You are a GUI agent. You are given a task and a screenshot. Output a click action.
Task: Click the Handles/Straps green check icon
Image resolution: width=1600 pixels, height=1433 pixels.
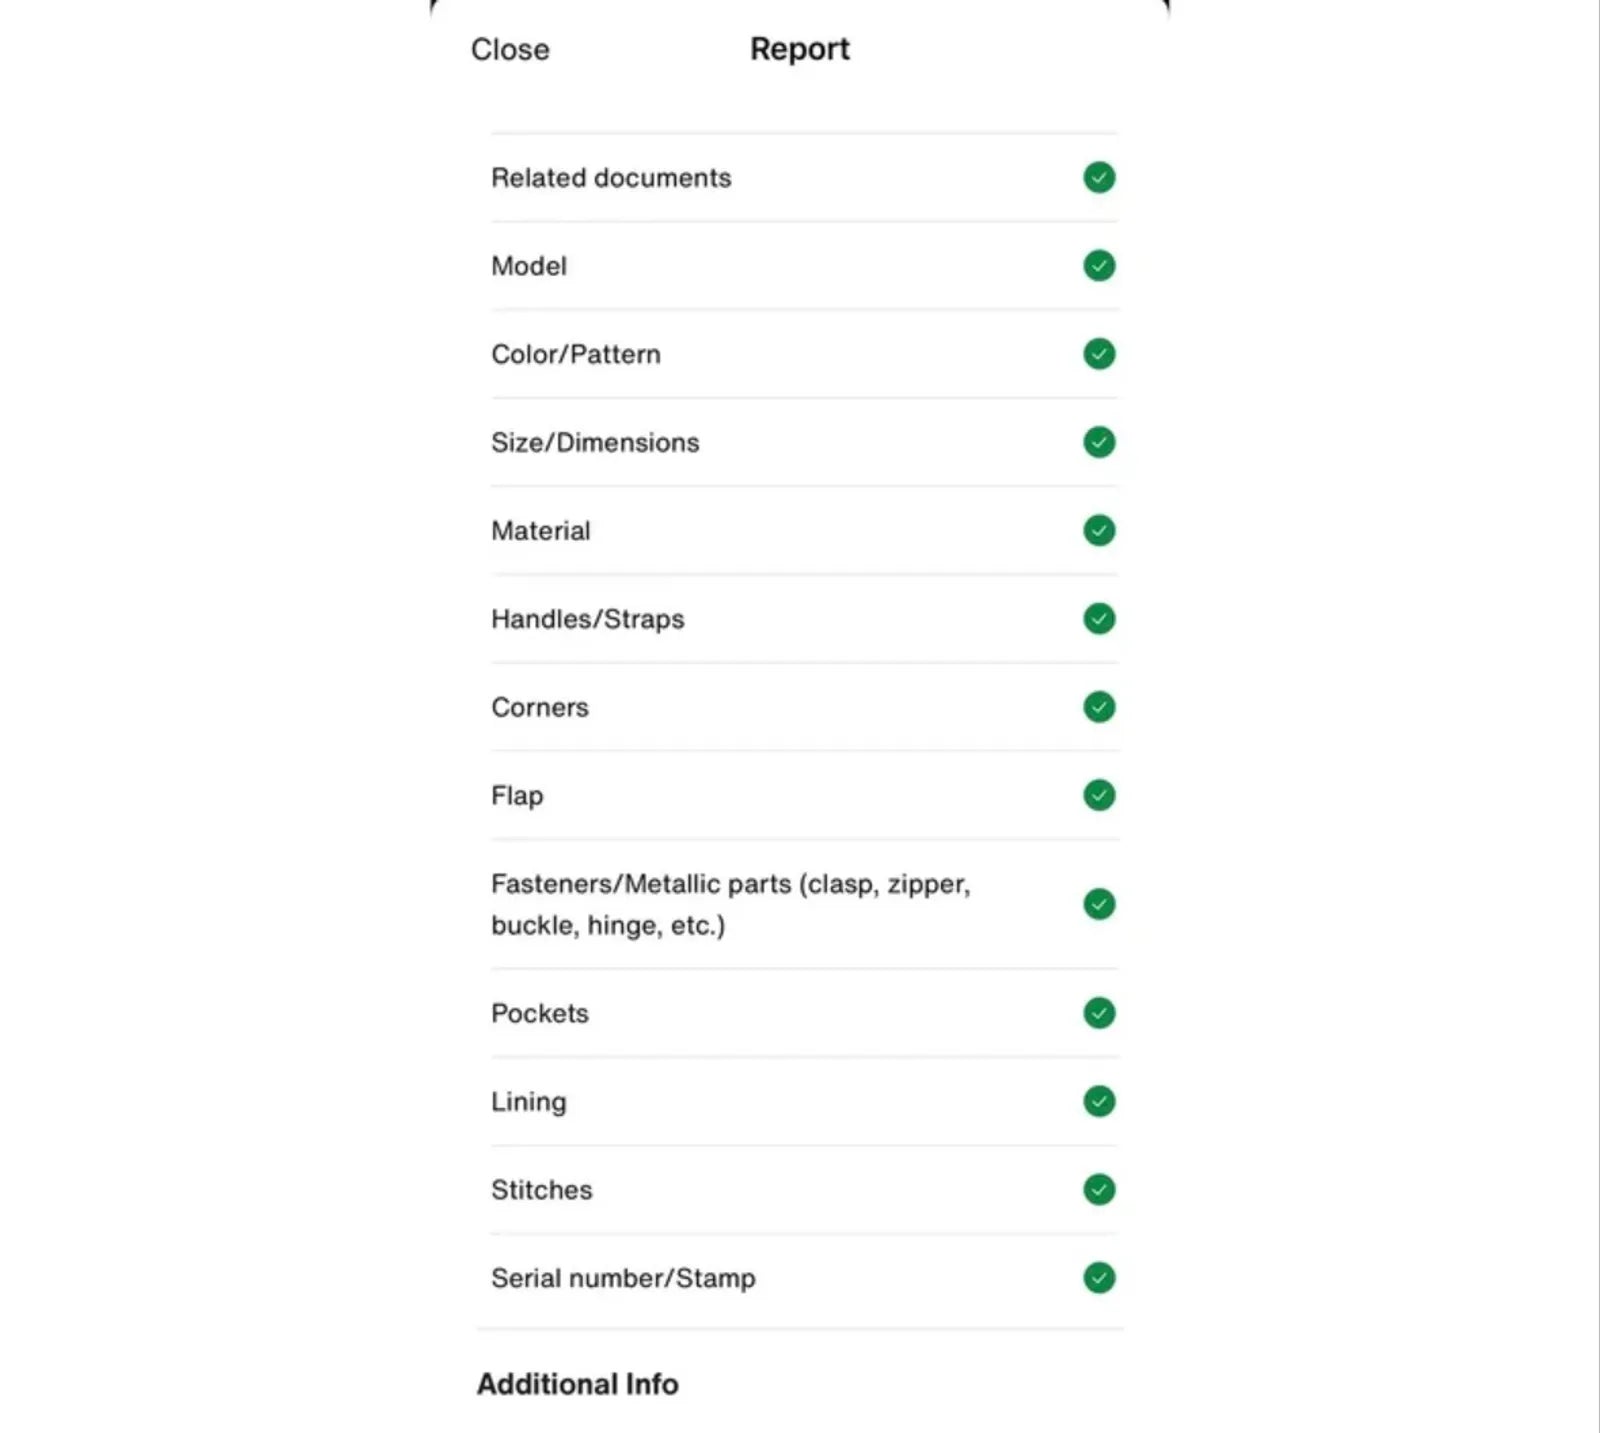1099,619
